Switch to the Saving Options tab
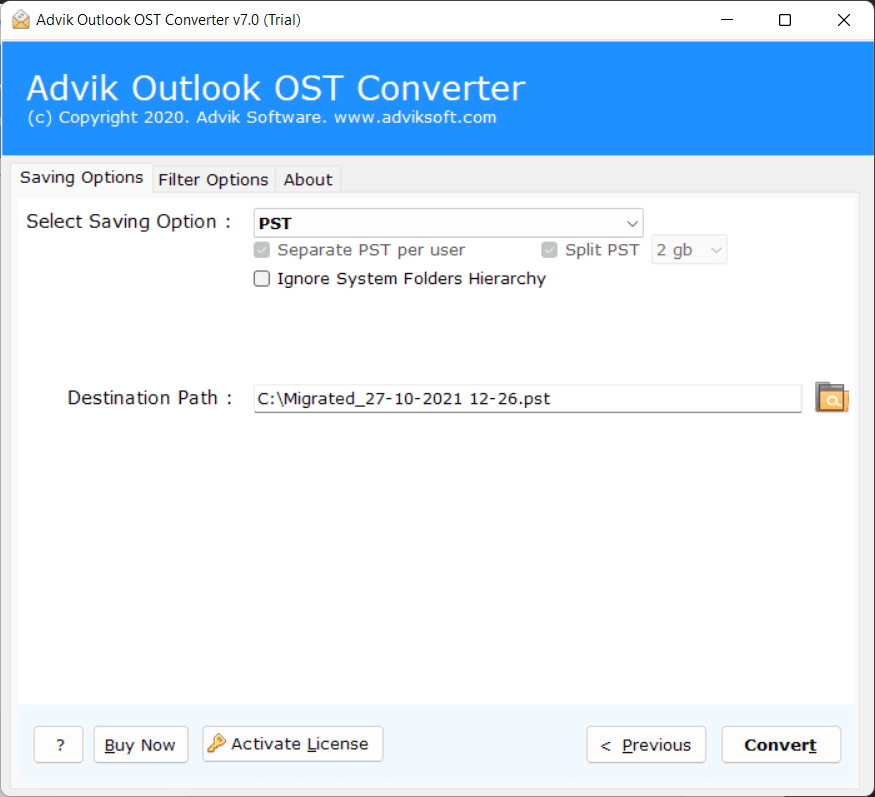Screen dimensions: 875x797 coord(81,177)
